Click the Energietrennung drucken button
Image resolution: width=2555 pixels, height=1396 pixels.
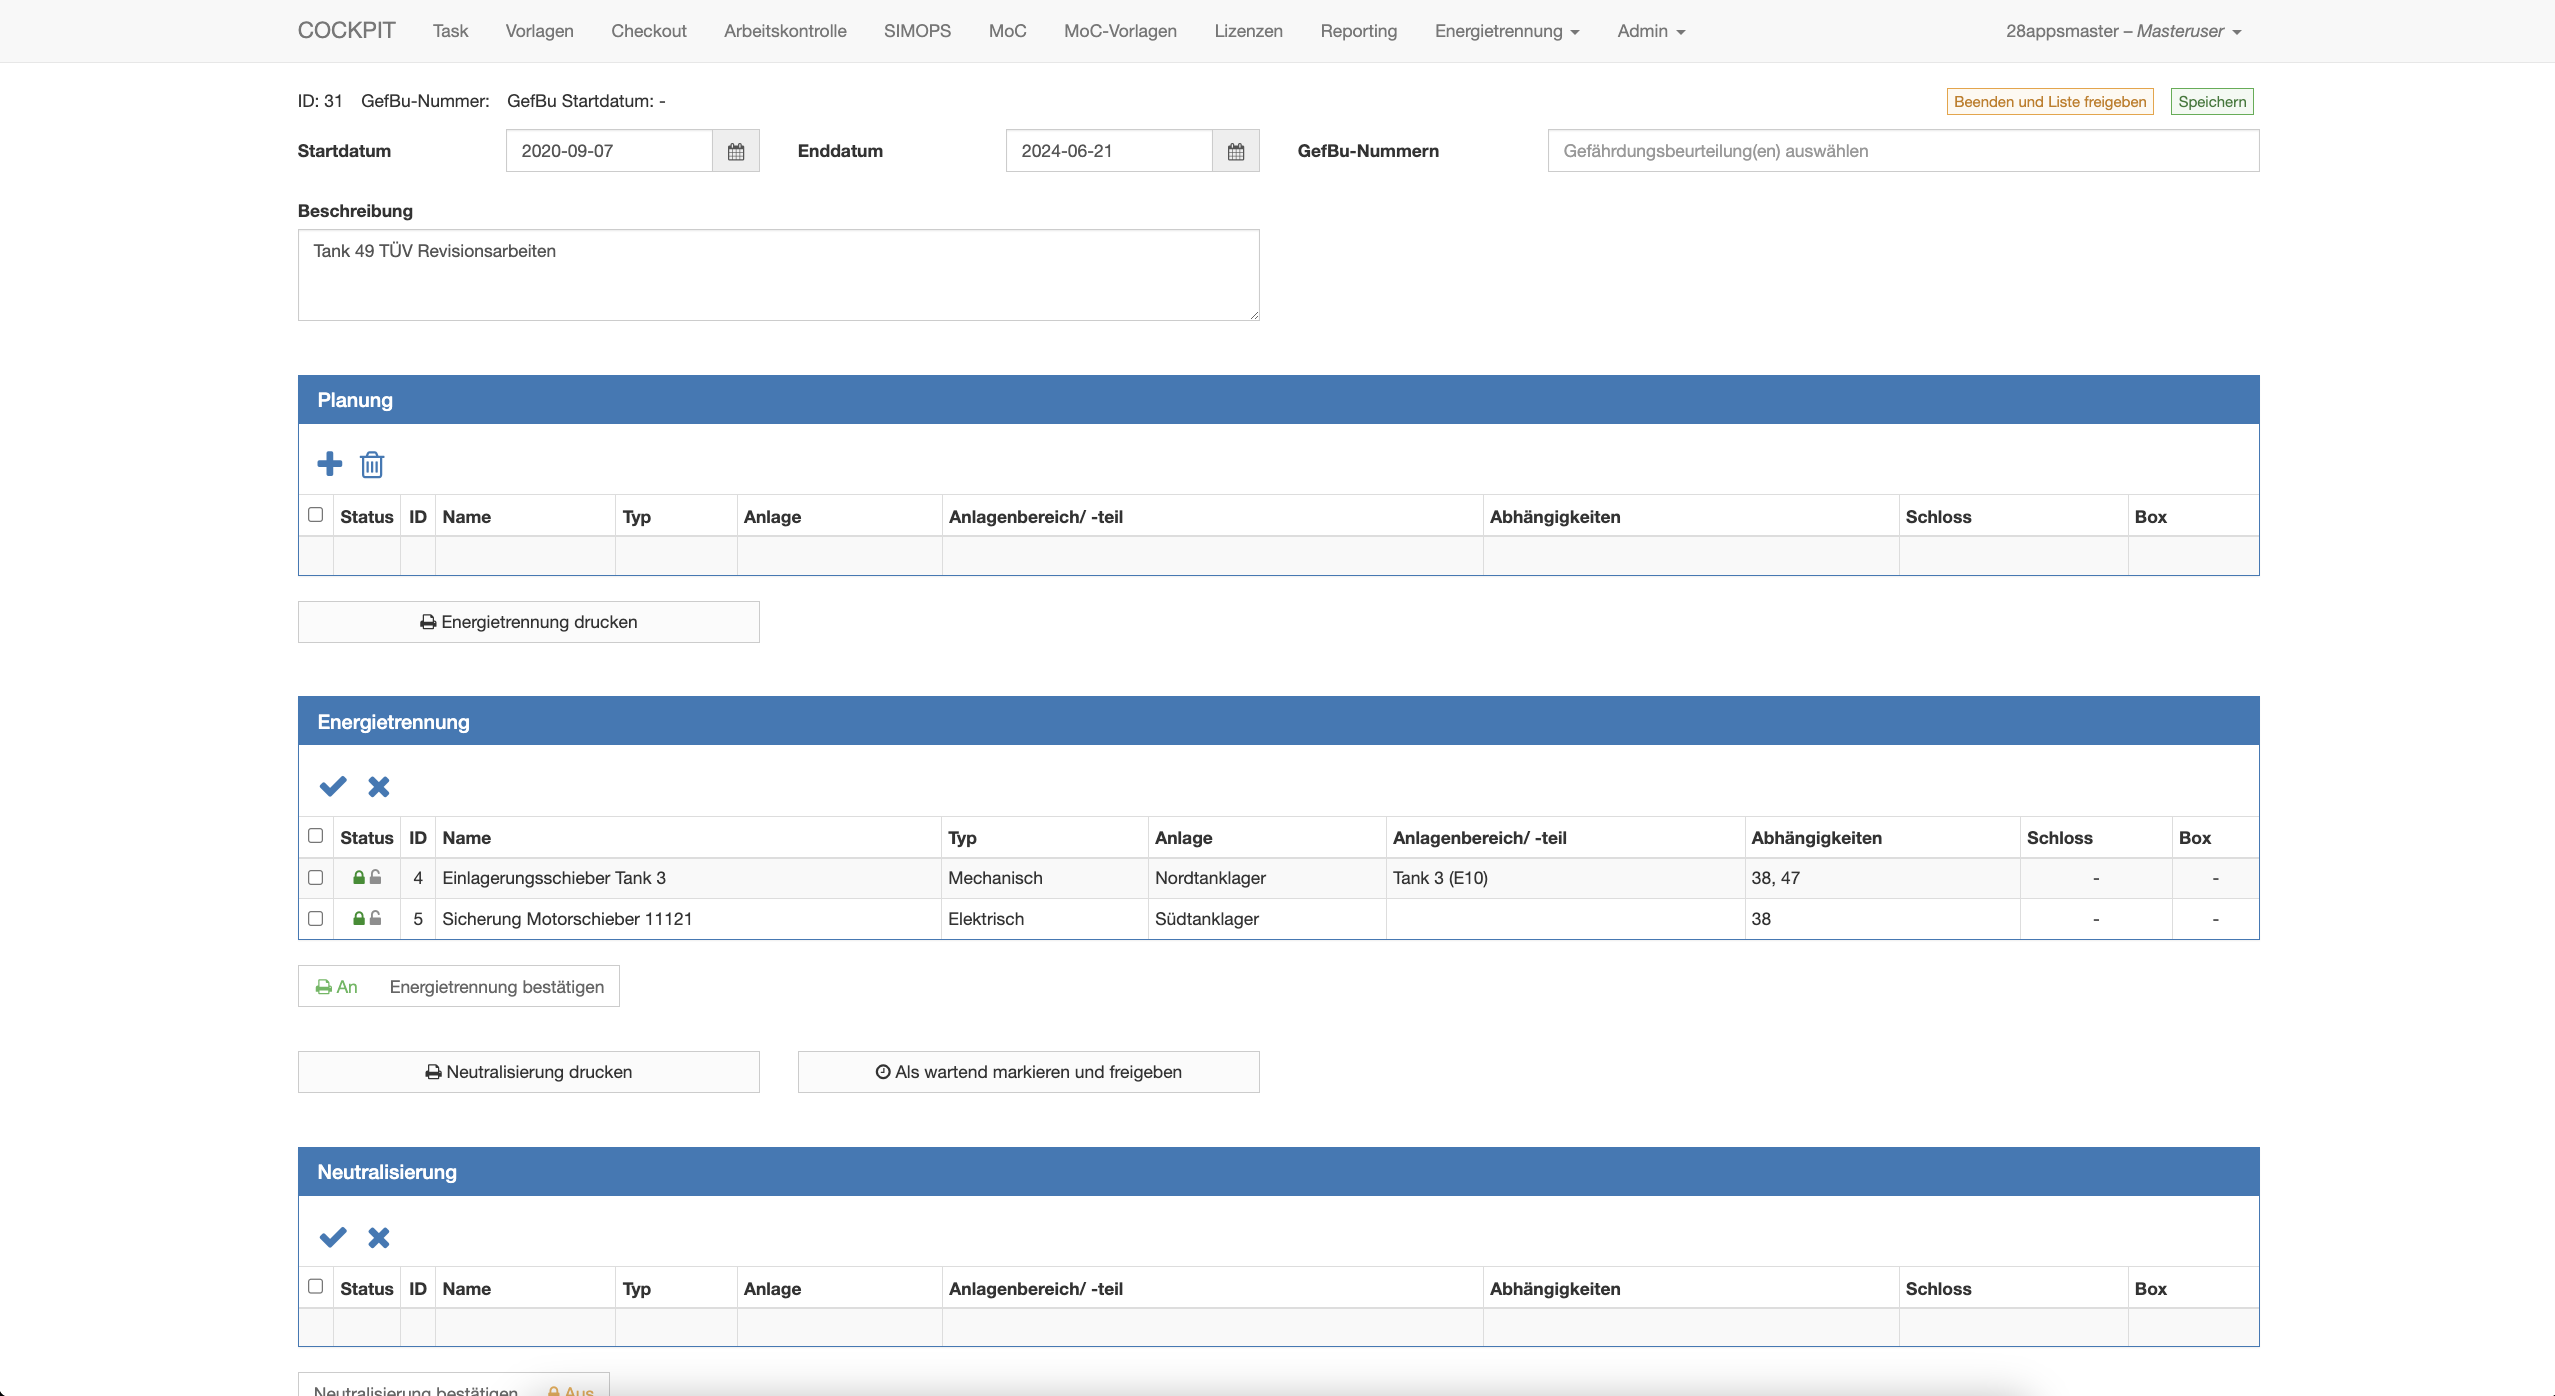pos(528,622)
